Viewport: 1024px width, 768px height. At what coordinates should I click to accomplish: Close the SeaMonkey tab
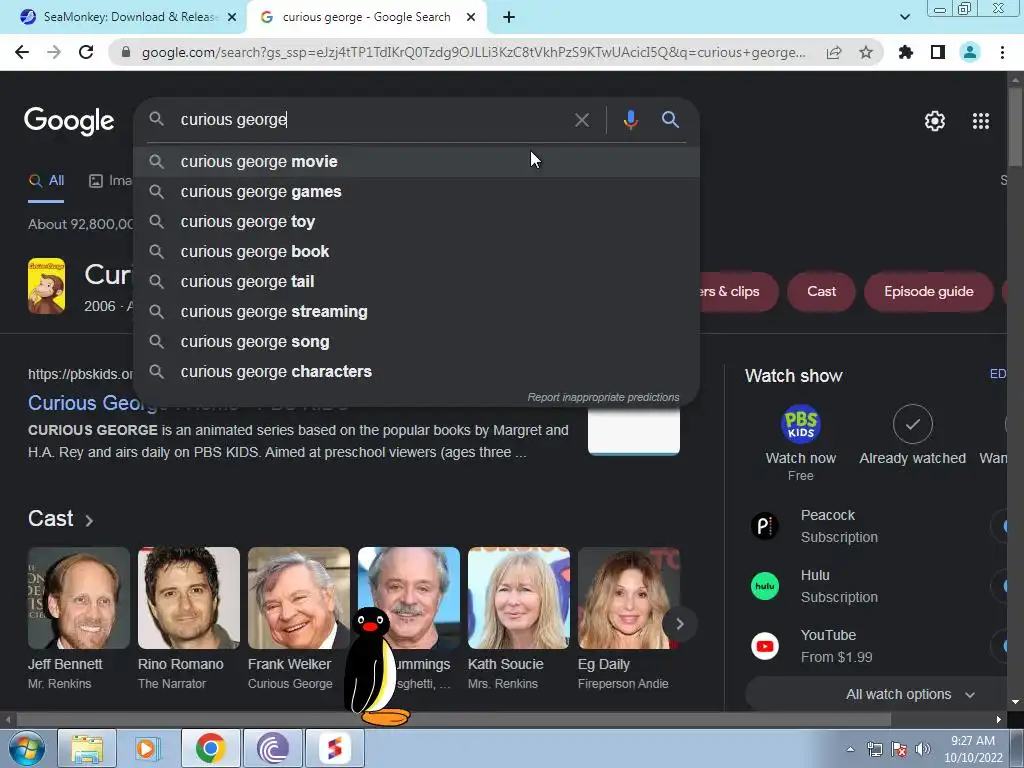pyautogui.click(x=231, y=18)
